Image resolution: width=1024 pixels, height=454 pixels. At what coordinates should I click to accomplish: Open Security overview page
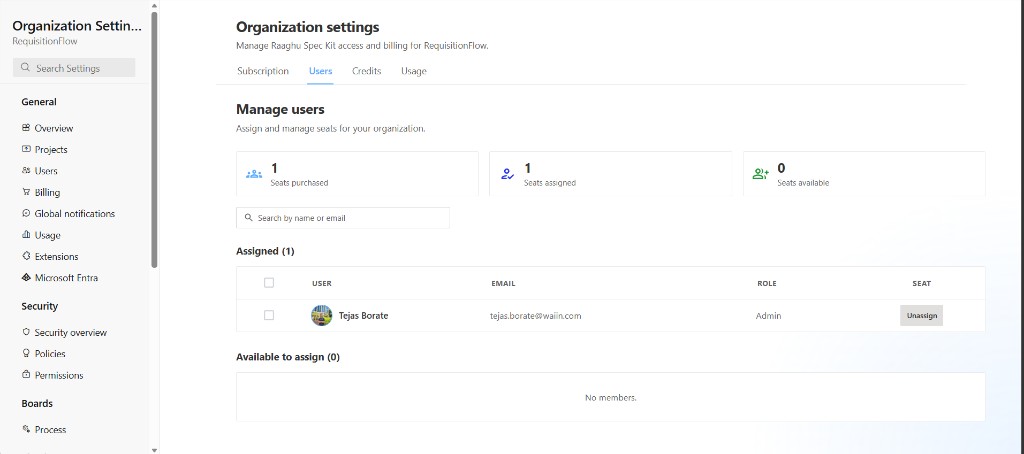tap(71, 332)
